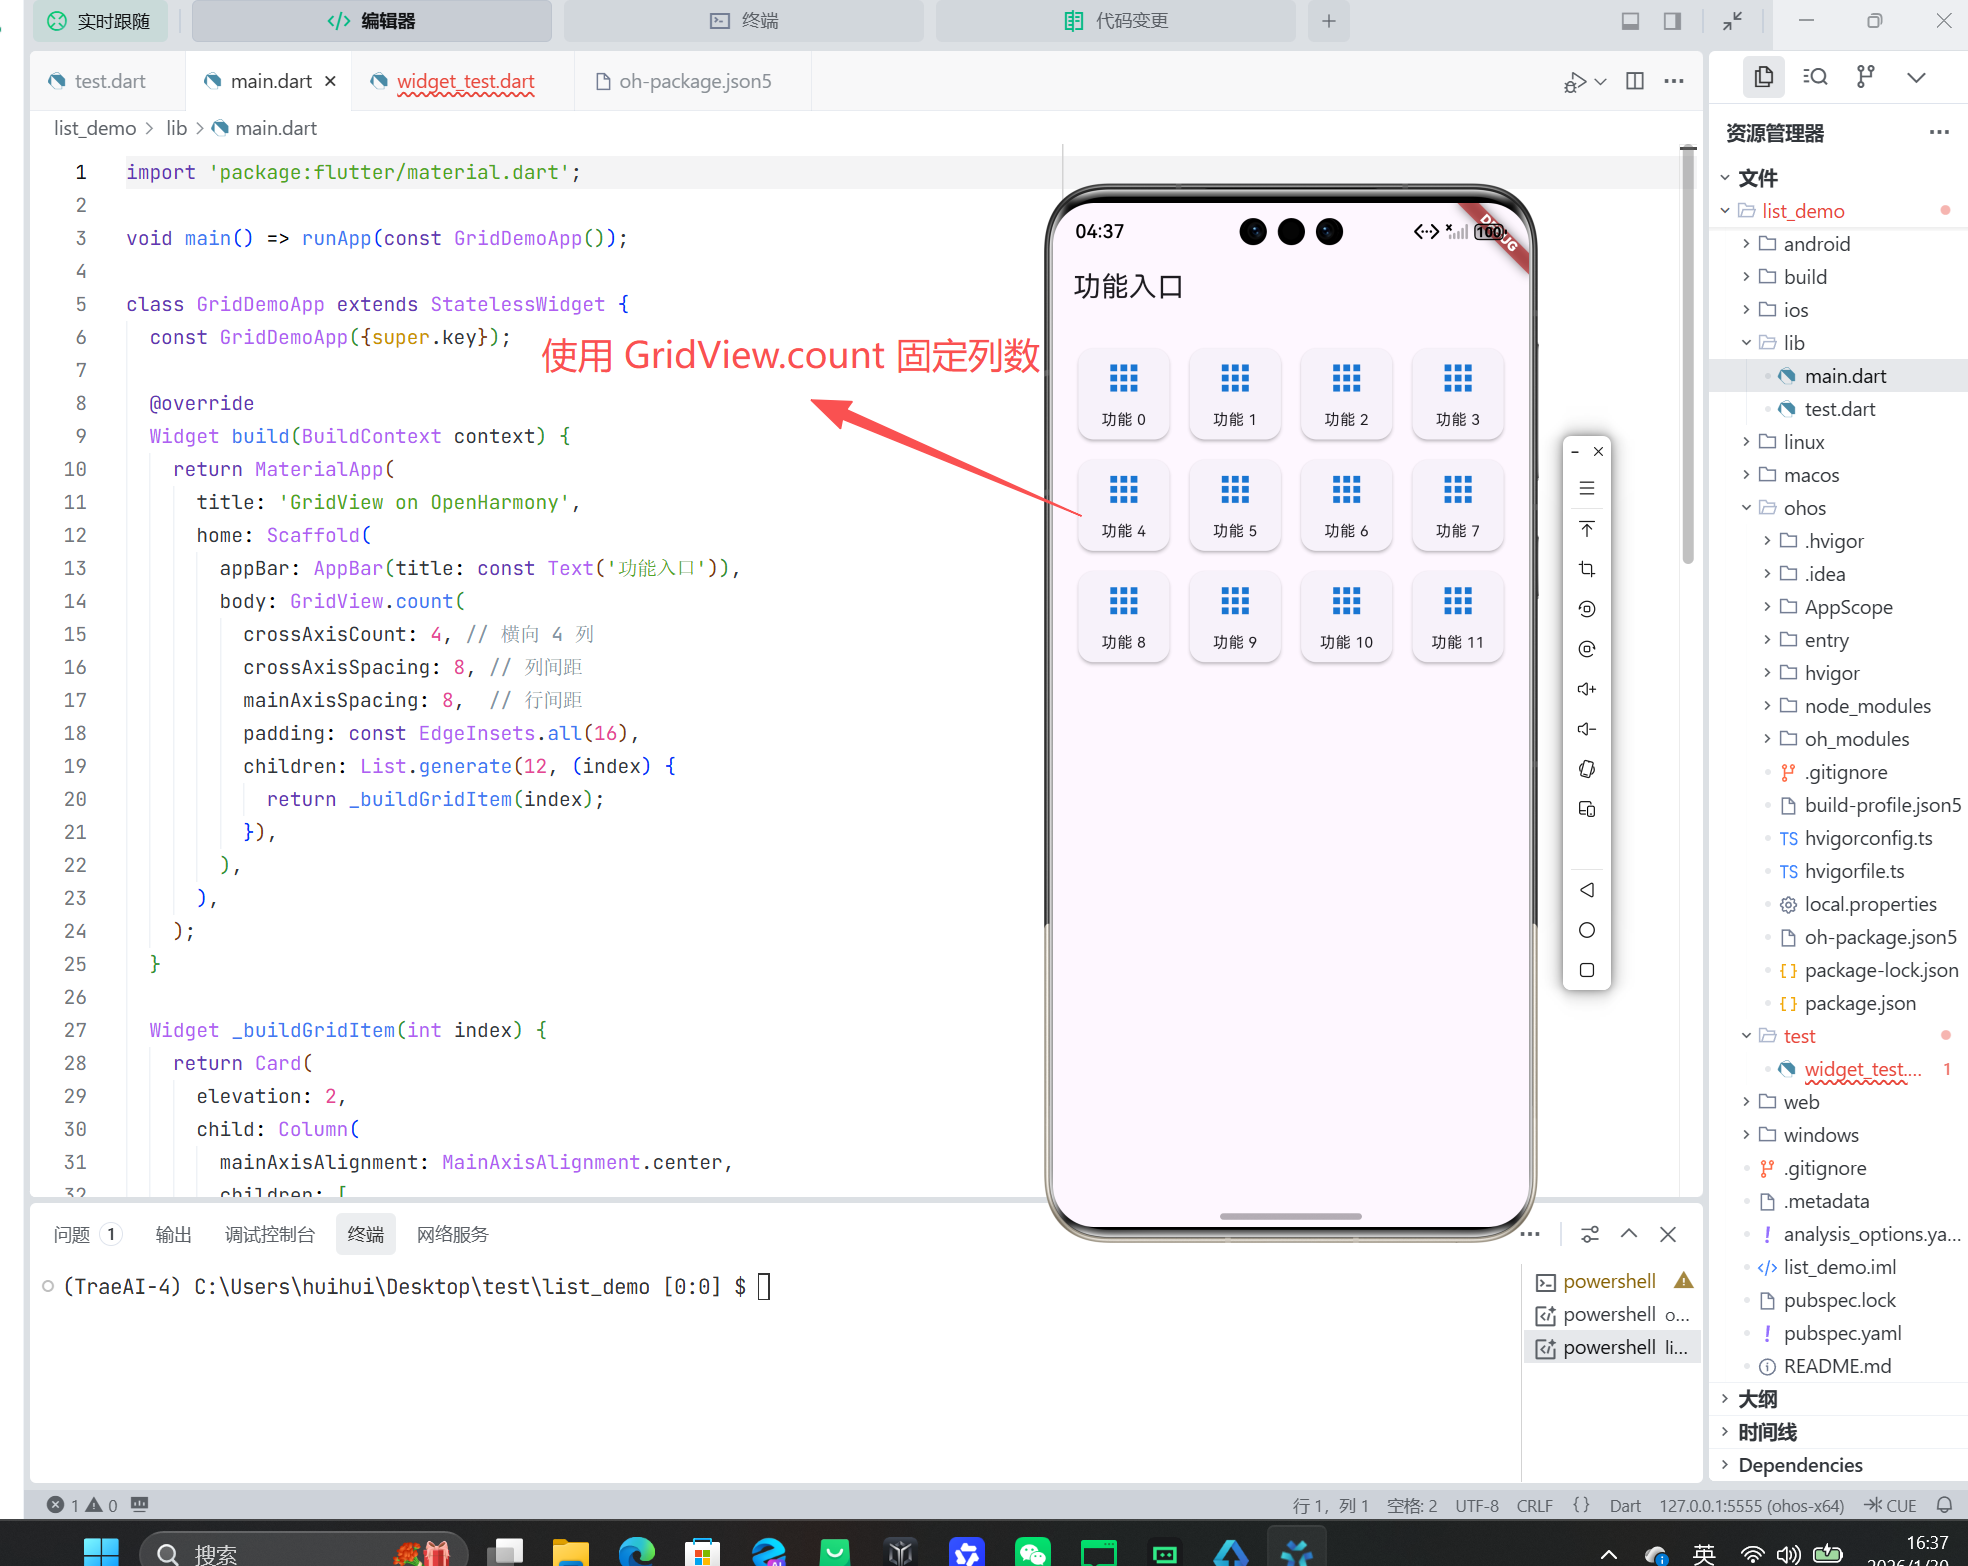Click the 实时跟随 button
Viewport: 1968px width, 1566px height.
click(99, 21)
